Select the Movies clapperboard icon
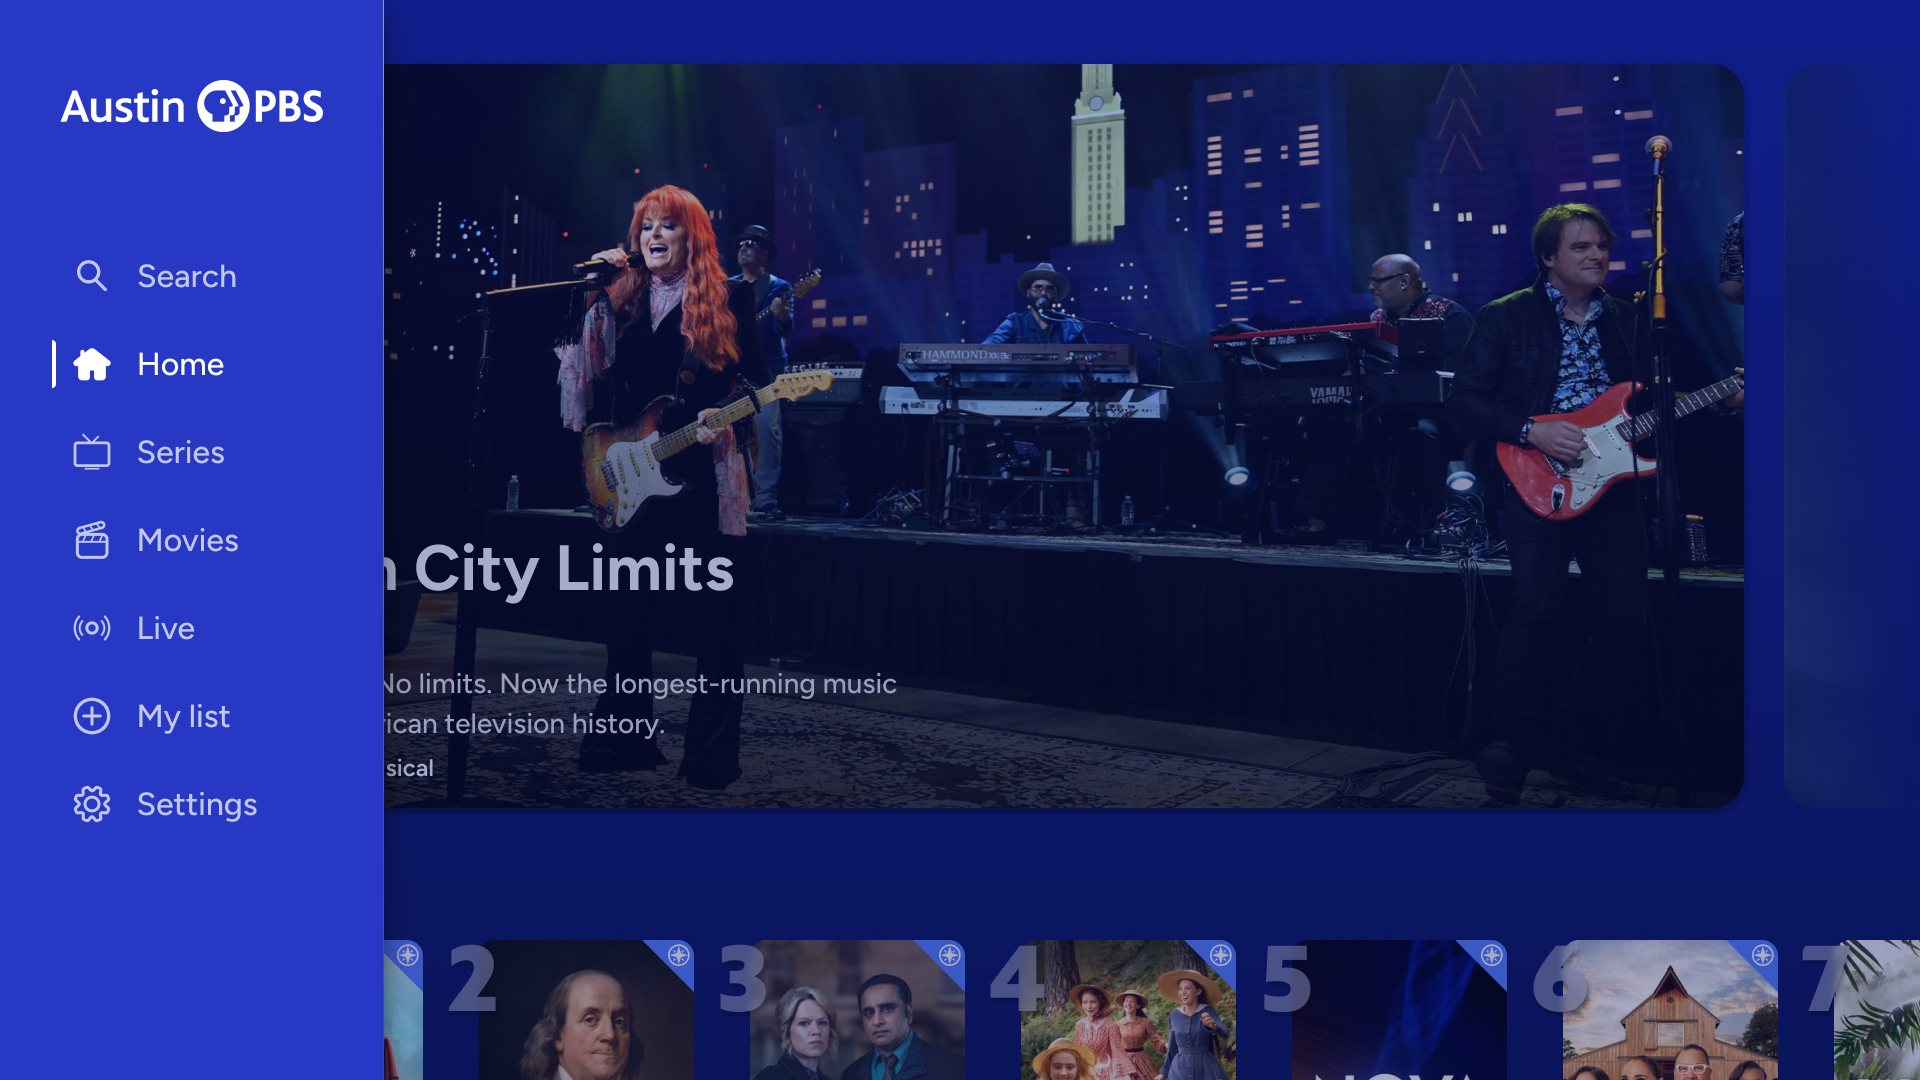This screenshot has width=1920, height=1080. [x=92, y=540]
